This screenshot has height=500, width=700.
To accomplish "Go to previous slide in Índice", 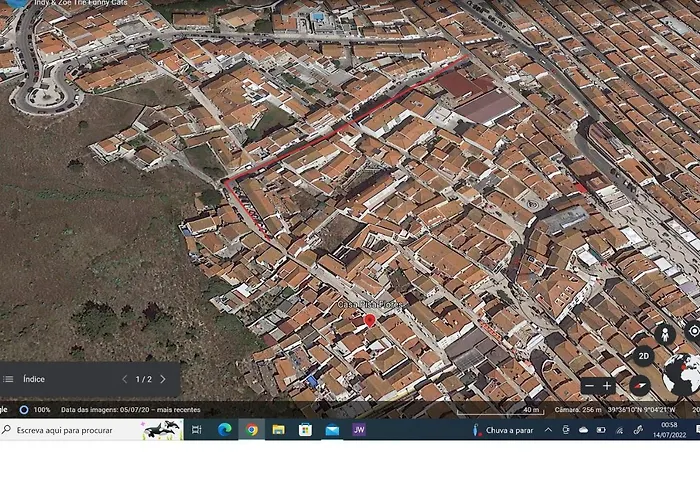I will (x=124, y=379).
